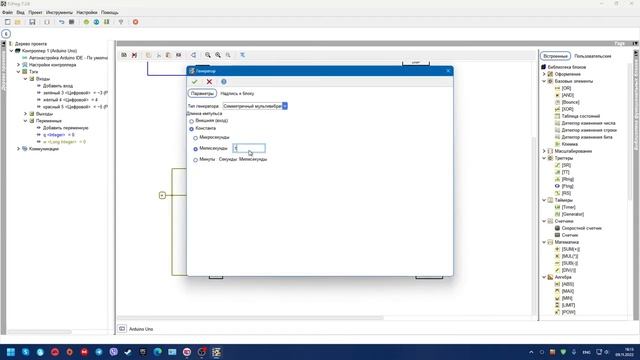
Task: Open the 'Тип генератора' dropdown
Action: click(x=284, y=106)
